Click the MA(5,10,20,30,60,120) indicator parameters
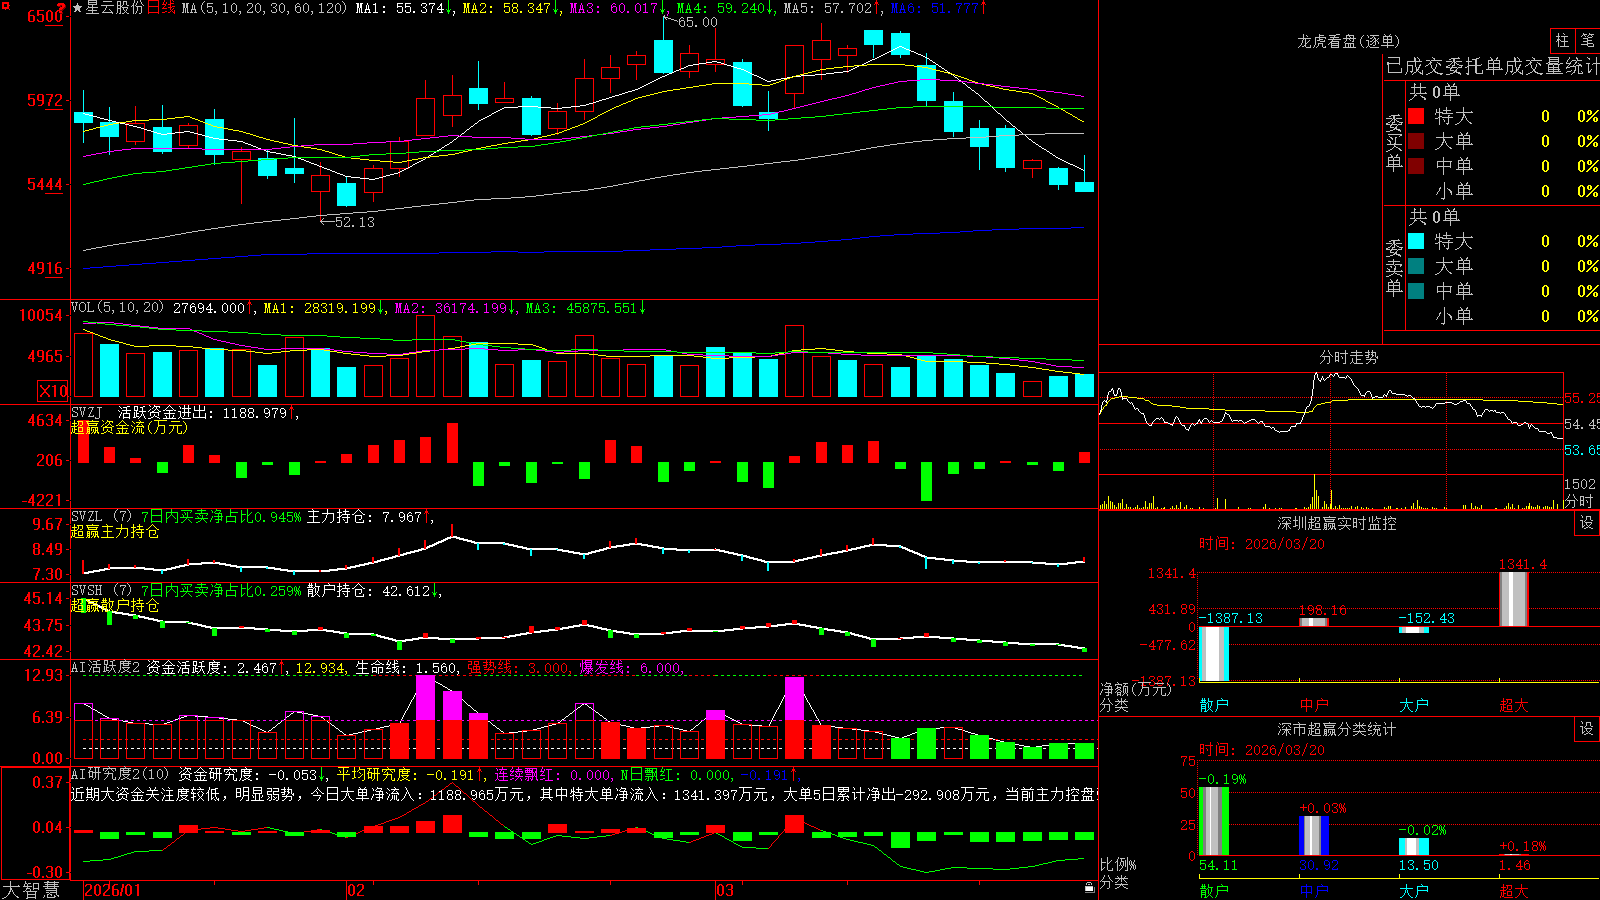This screenshot has height=900, width=1600. point(264,8)
